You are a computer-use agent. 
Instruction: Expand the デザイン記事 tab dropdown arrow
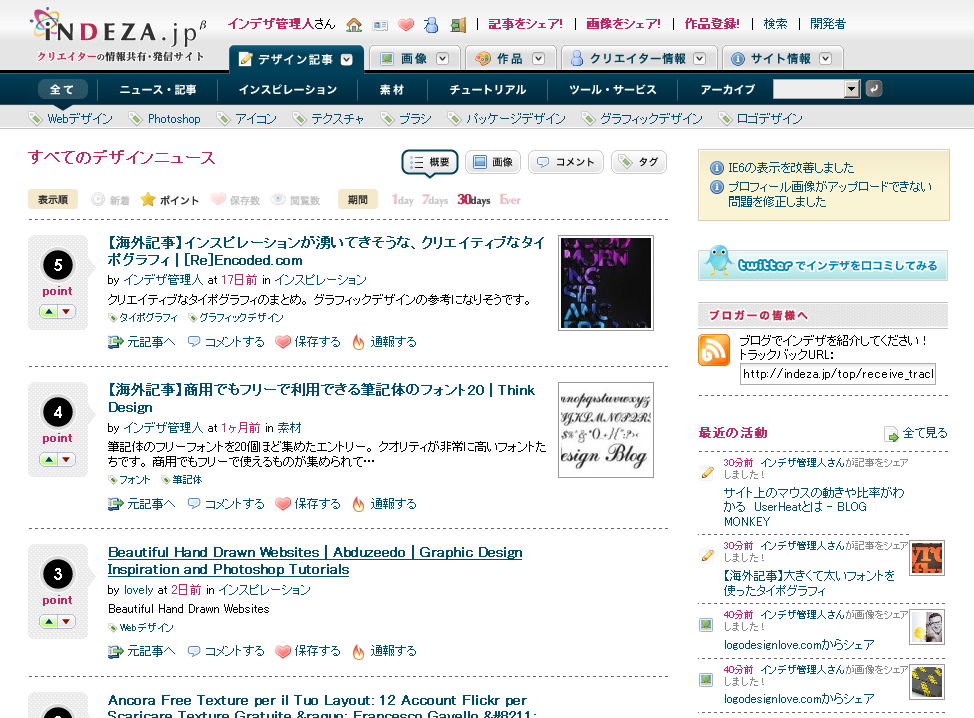(x=347, y=60)
